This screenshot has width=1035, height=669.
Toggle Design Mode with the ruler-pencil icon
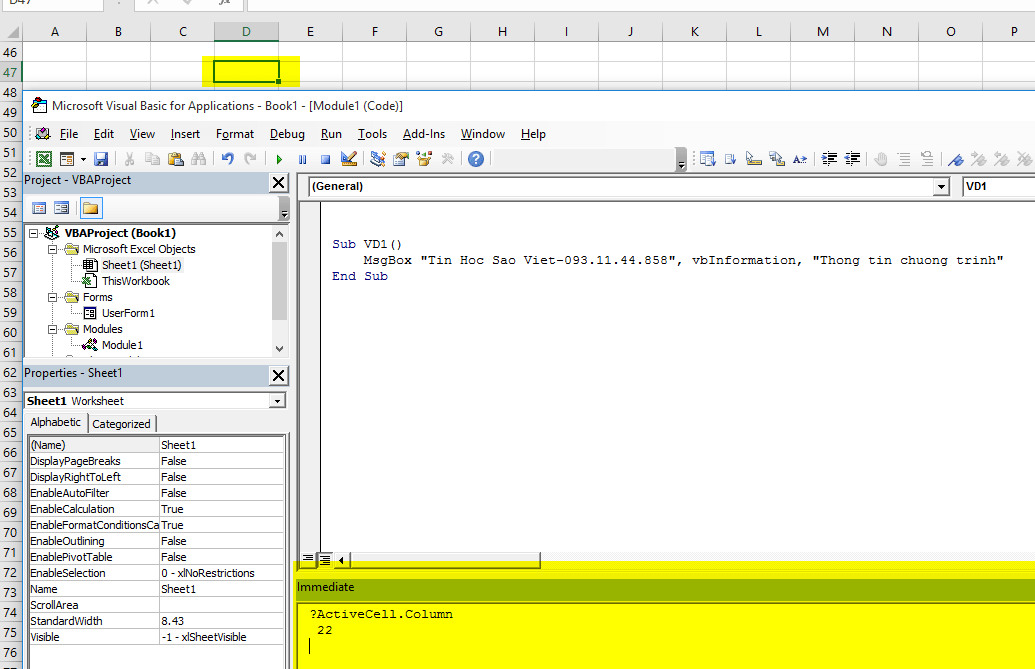349,159
